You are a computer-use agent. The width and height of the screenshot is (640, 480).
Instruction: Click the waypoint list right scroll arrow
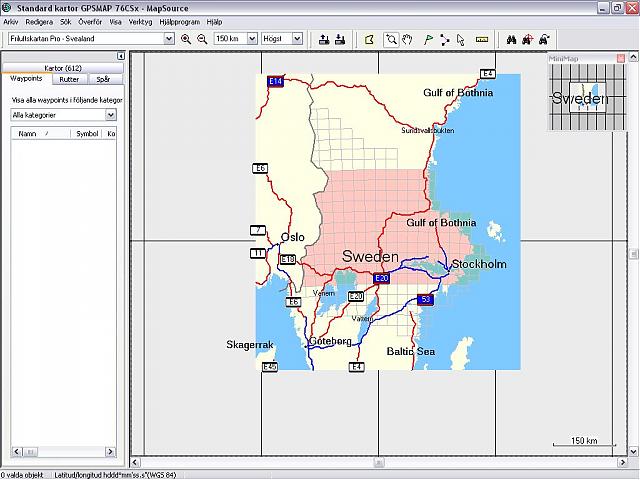pyautogui.click(x=110, y=451)
